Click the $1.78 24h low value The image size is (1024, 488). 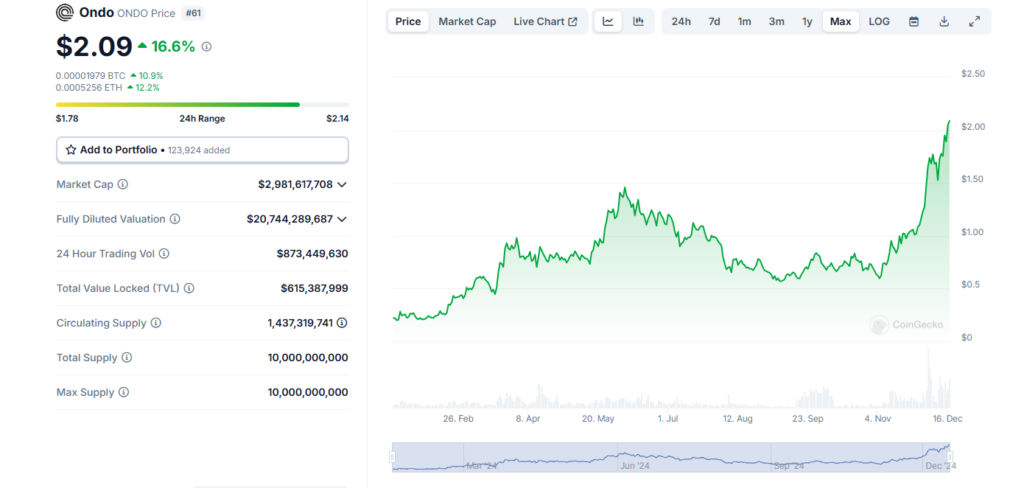(67, 119)
